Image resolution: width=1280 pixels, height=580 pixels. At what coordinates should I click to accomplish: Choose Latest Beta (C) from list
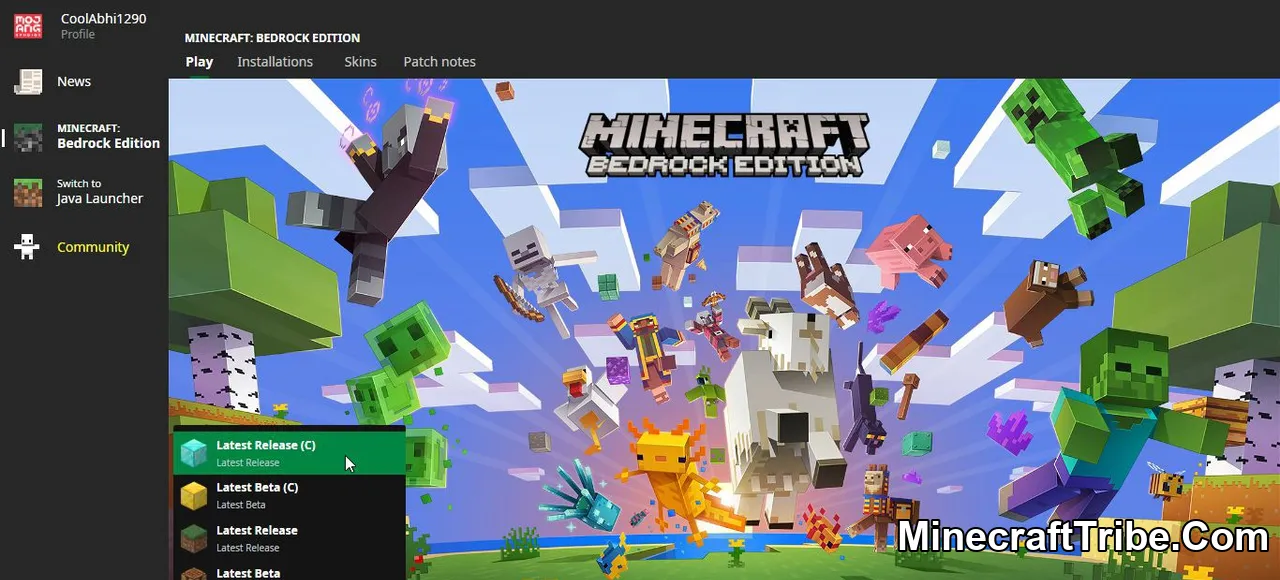click(289, 496)
